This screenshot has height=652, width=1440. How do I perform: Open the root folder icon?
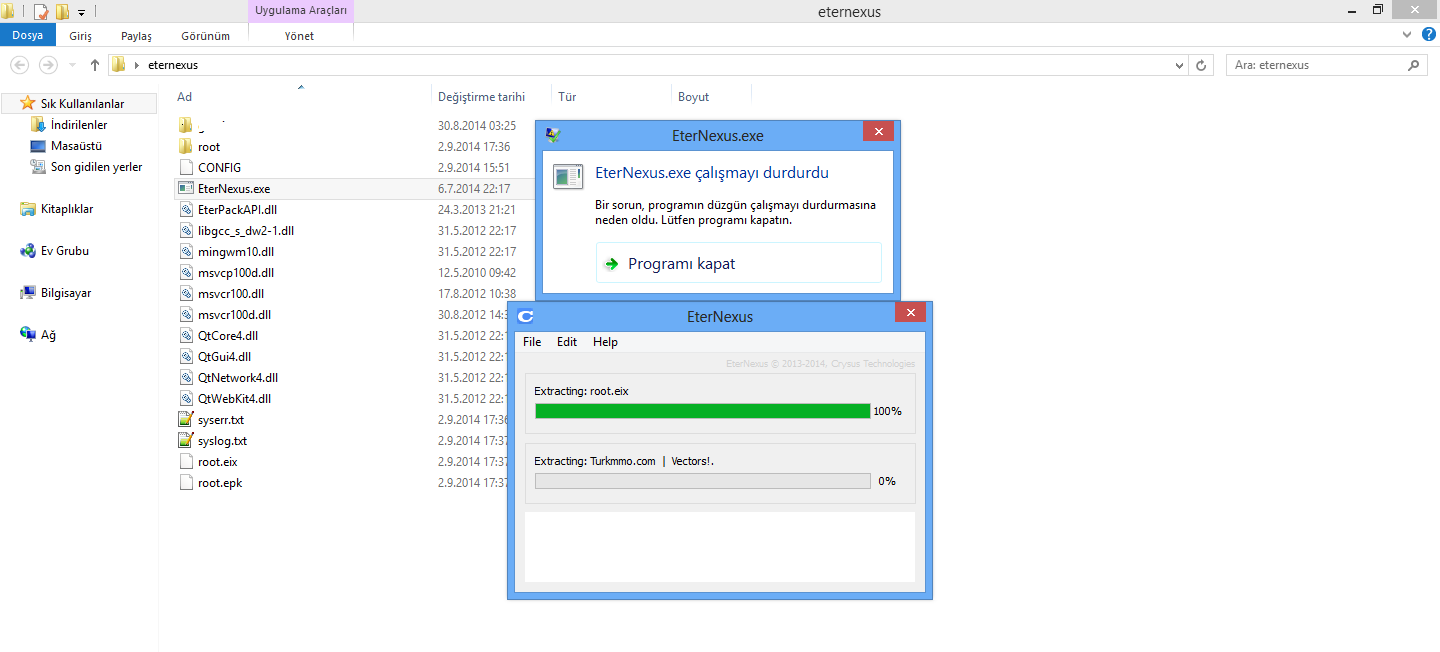click(186, 146)
